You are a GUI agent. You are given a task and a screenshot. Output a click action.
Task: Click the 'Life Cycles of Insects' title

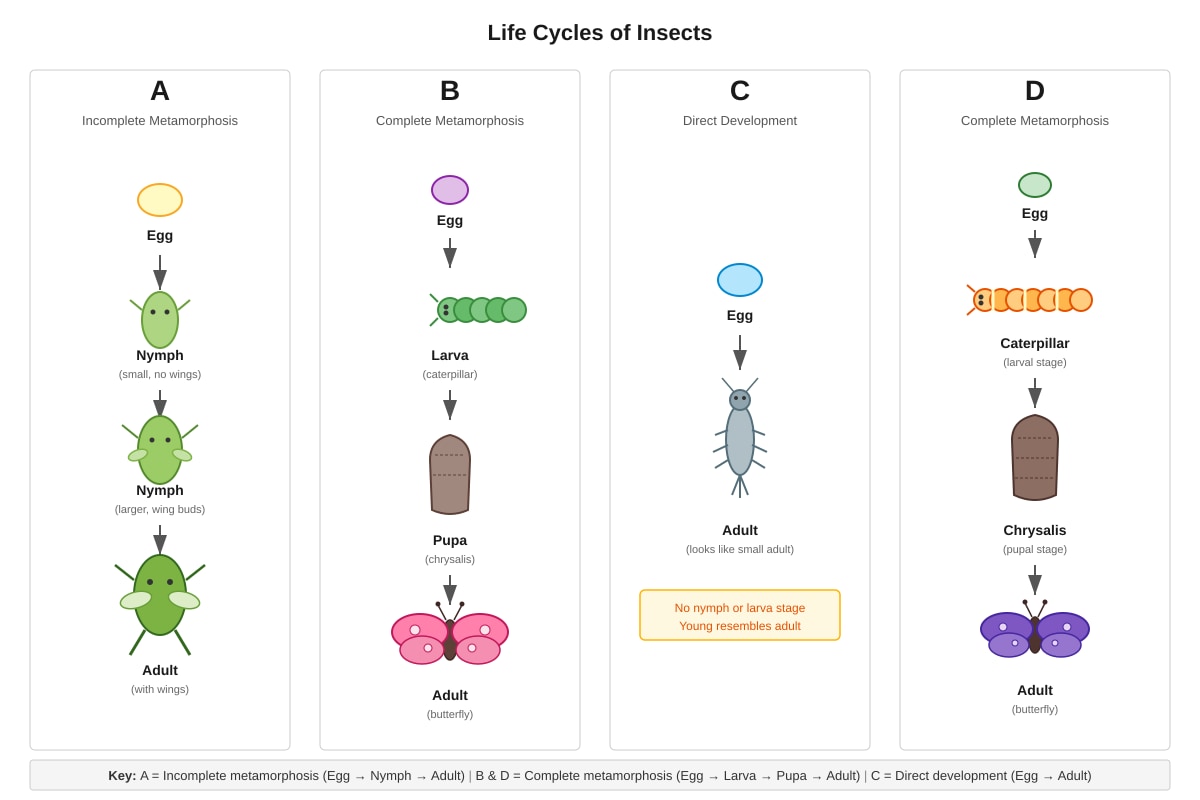tap(600, 33)
